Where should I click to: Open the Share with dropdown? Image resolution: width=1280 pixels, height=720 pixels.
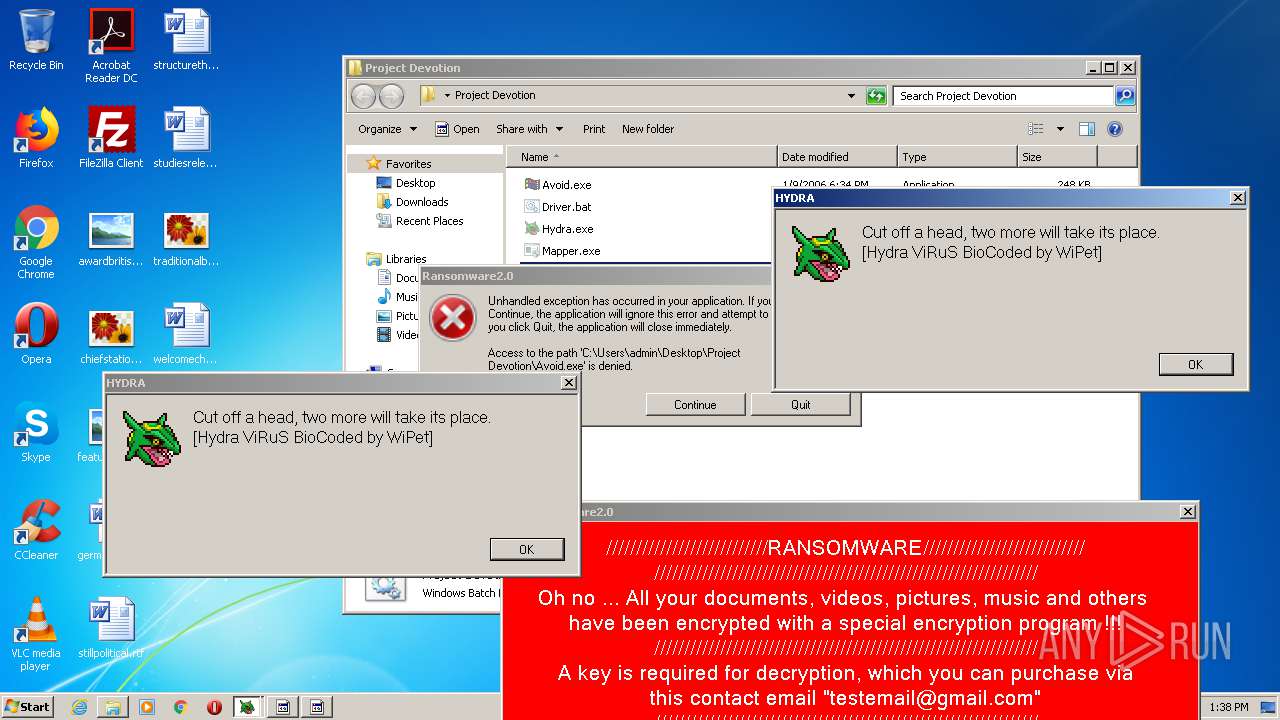(529, 129)
